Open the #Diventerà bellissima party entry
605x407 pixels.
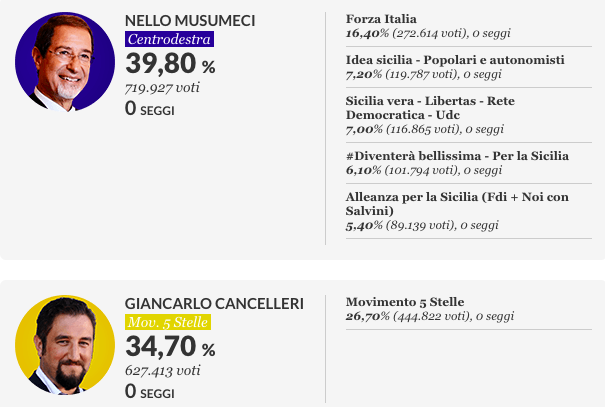(469, 163)
